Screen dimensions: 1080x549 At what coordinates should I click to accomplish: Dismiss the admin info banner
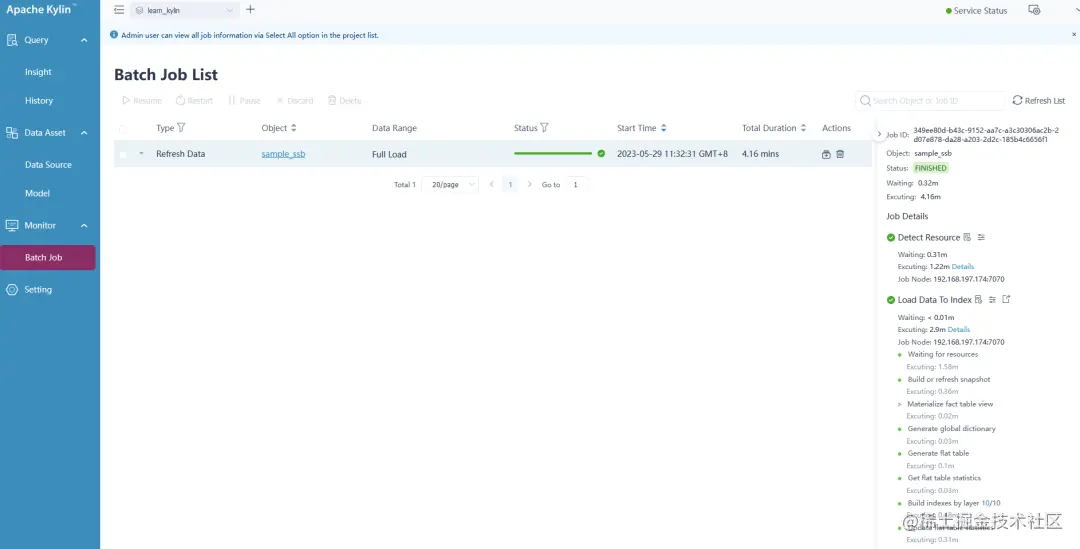pyautogui.click(x=1073, y=34)
